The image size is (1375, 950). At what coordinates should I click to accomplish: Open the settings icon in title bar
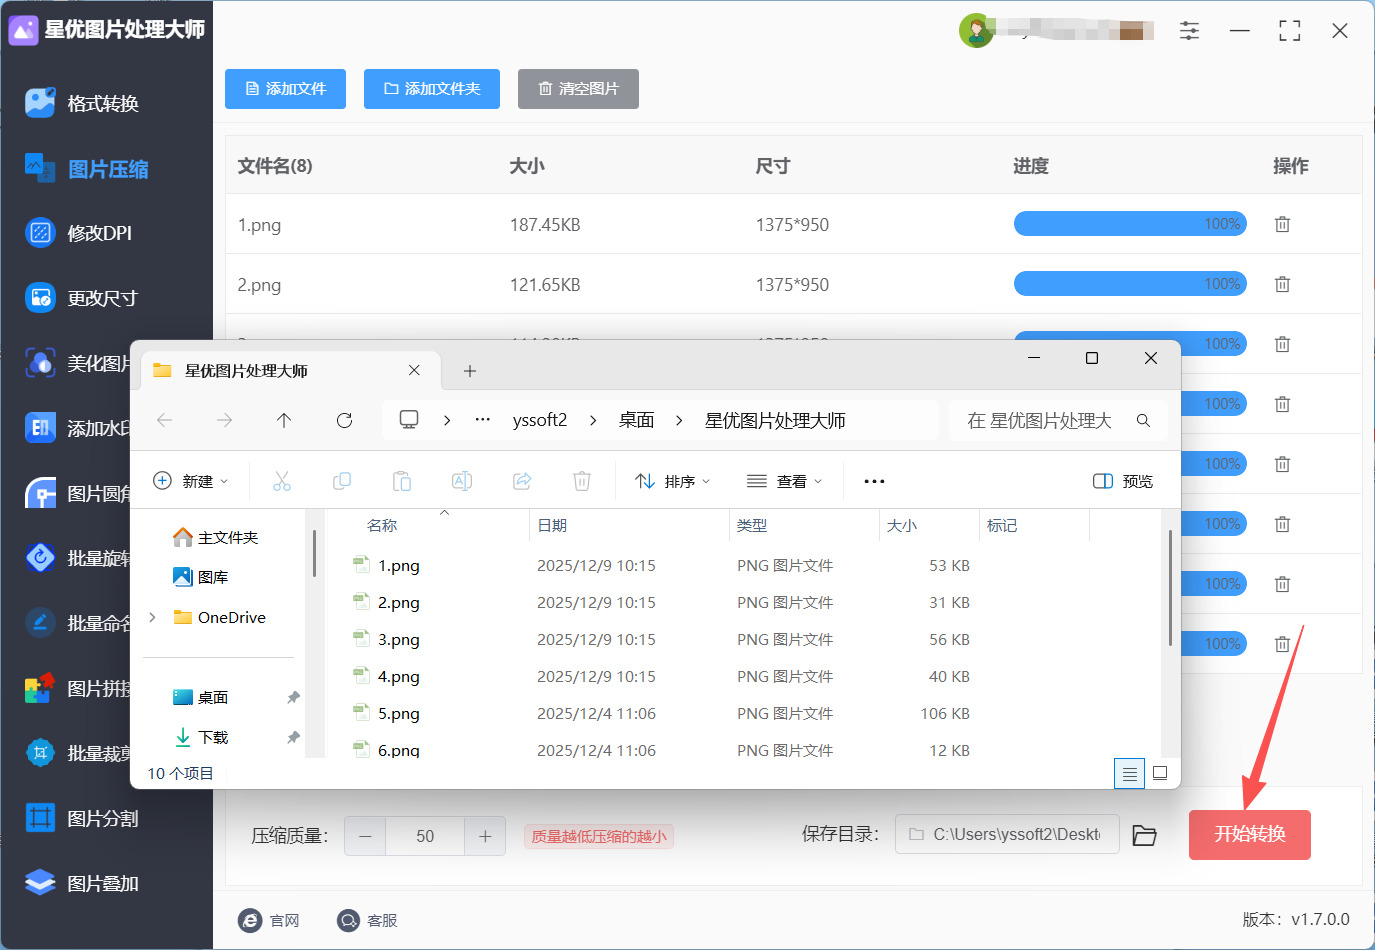click(x=1189, y=31)
